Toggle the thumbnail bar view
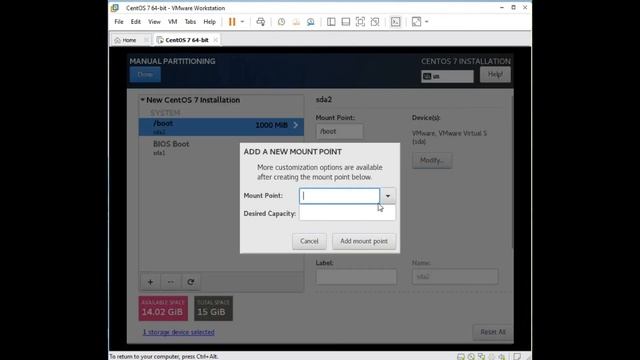This screenshot has height=360, width=640. click(x=346, y=22)
